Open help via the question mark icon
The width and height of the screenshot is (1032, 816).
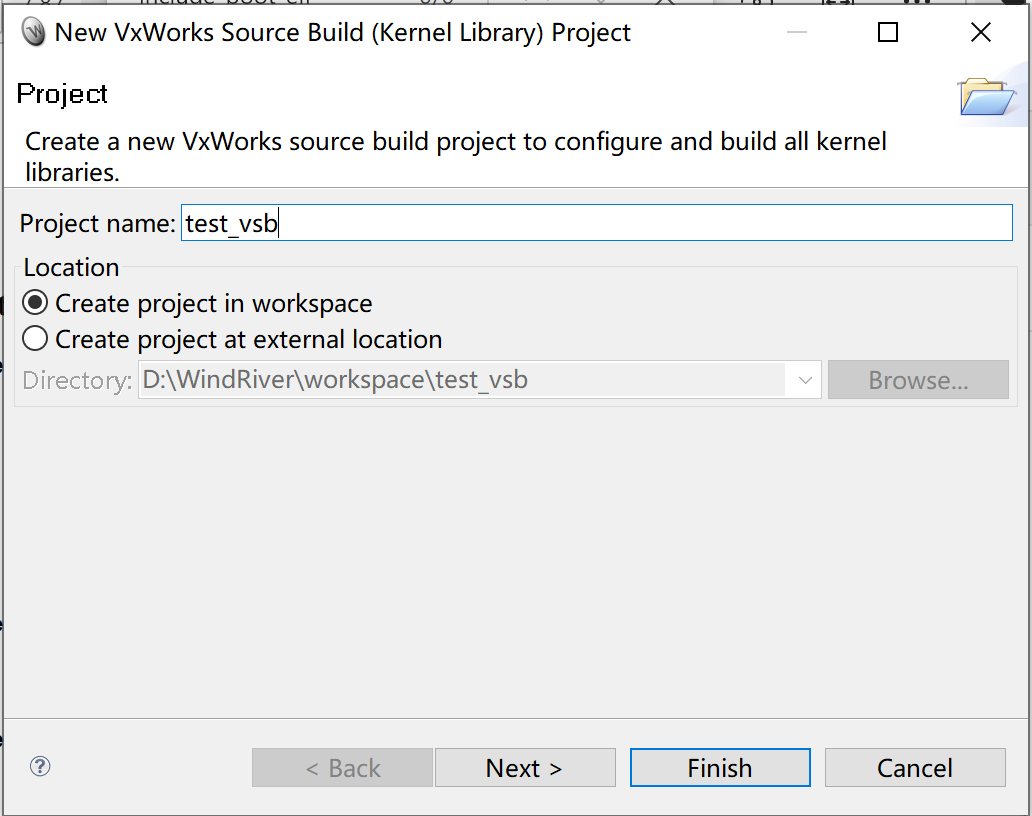tap(40, 767)
